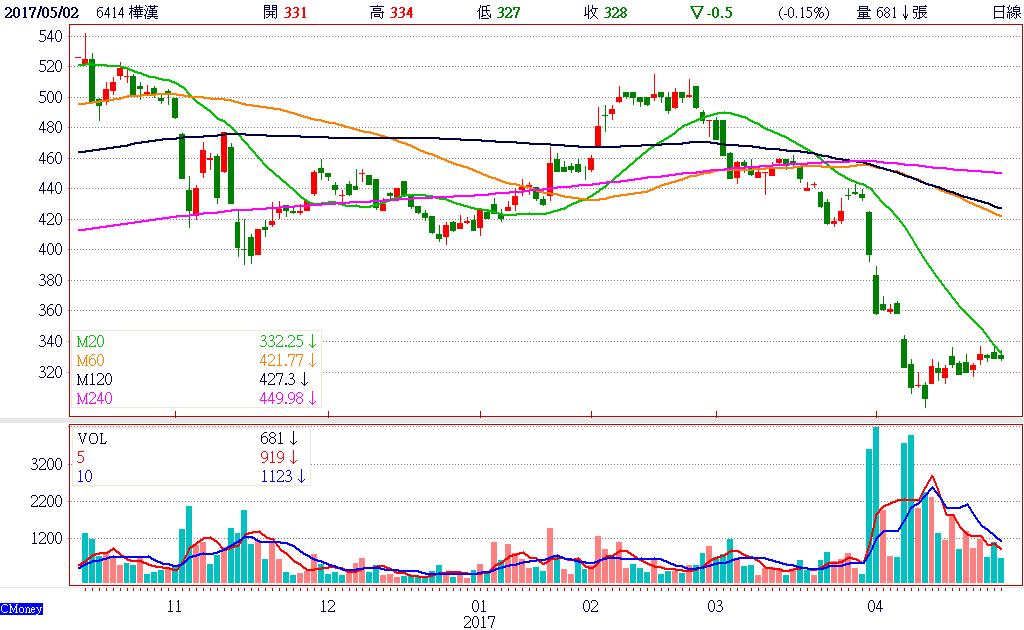Viewport: 1024px width, 630px height.
Task: Select the M20 moving average legend label
Action: tap(91, 342)
